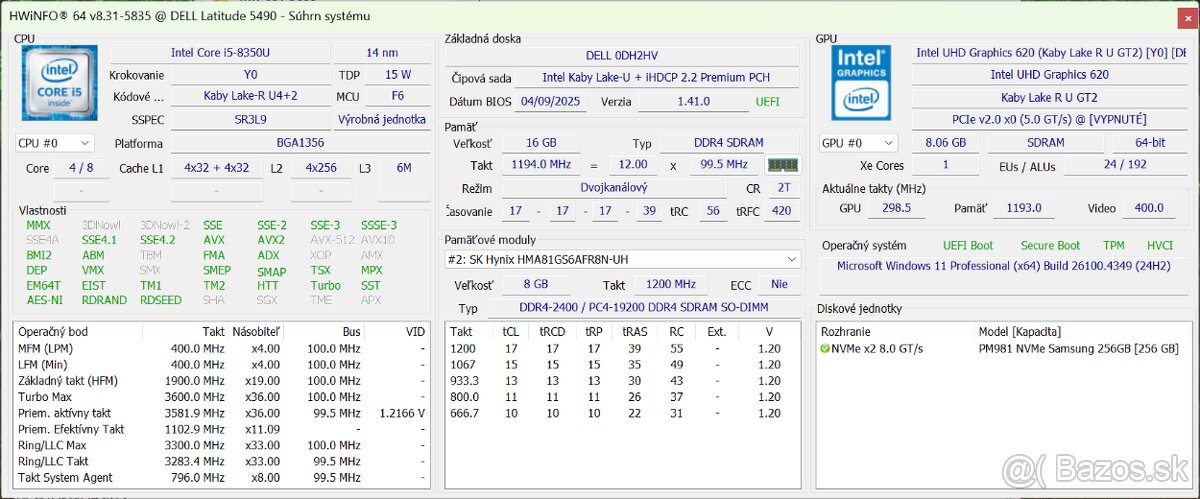Select the DELL 0DH2HV motherboard field
Screen dimensions: 1200x499
pyautogui.click(x=624, y=55)
